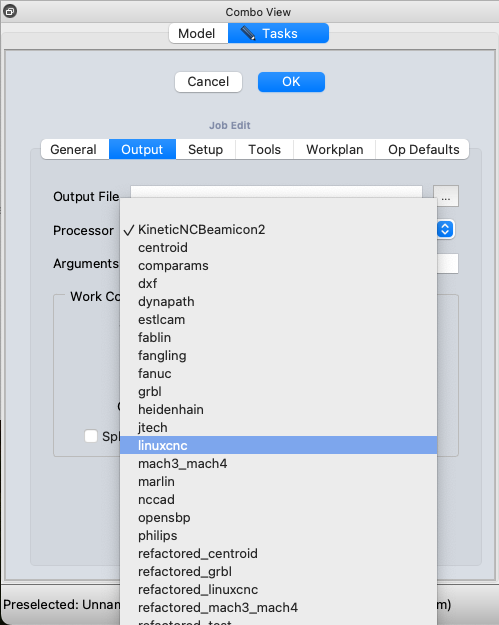
Task: Confirm with the OK button
Action: (x=291, y=82)
